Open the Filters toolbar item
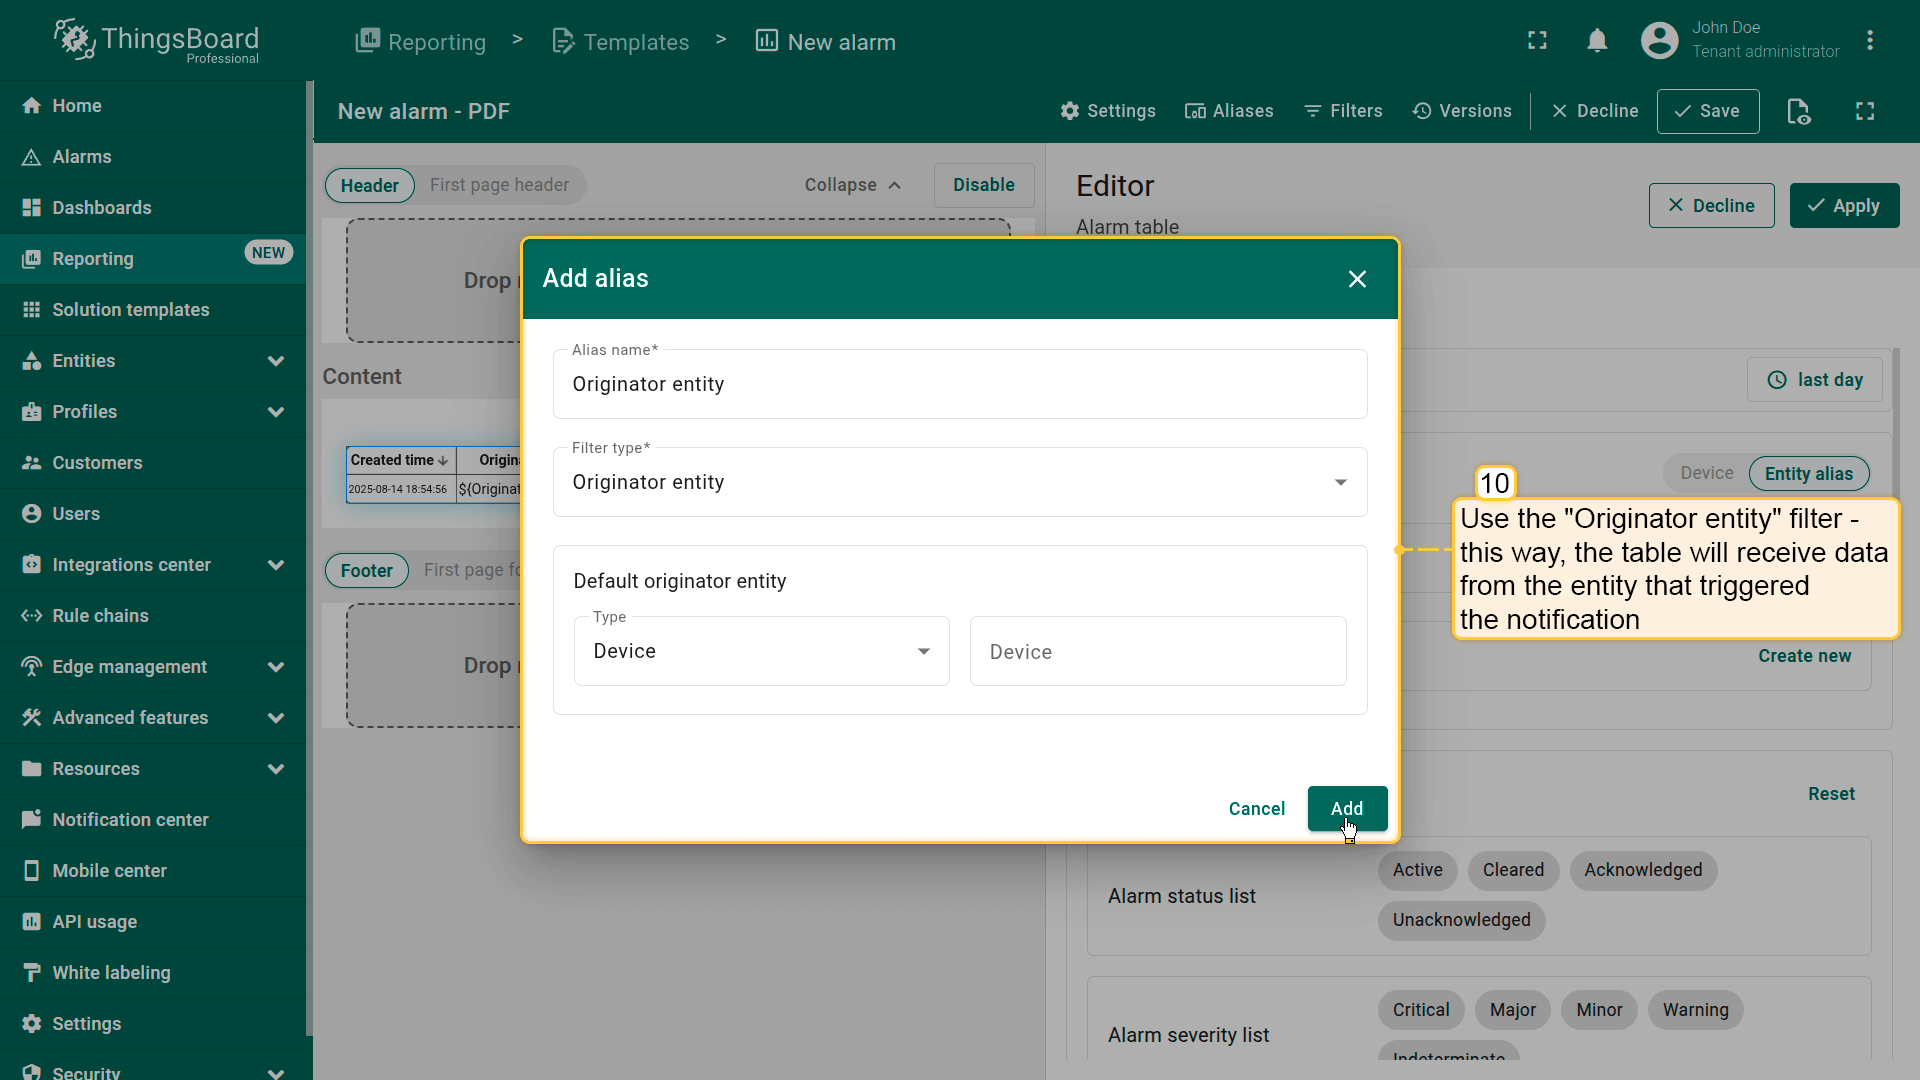1920x1080 pixels. pyautogui.click(x=1343, y=111)
